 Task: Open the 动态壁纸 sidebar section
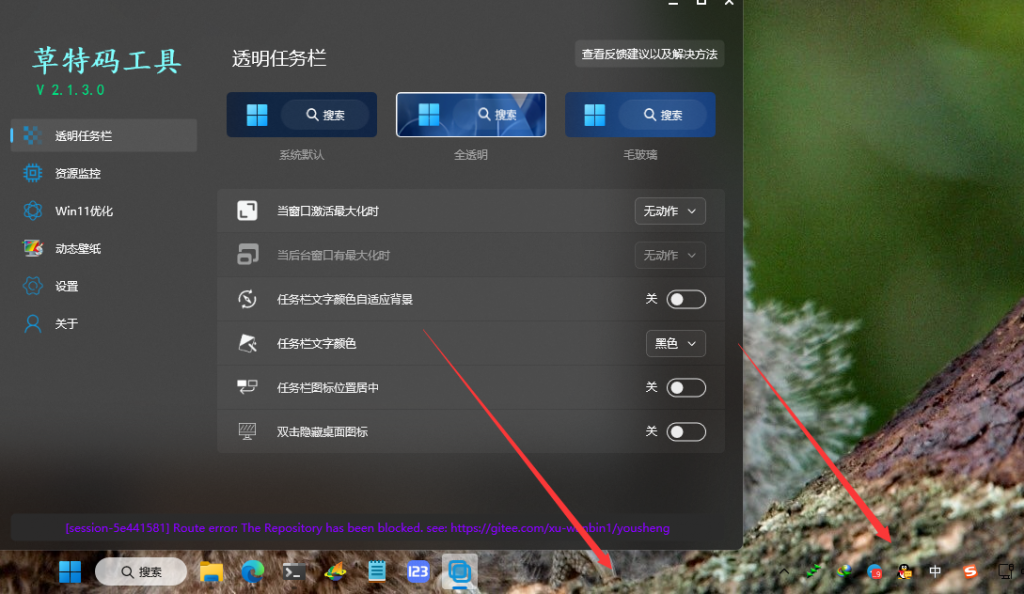104,249
